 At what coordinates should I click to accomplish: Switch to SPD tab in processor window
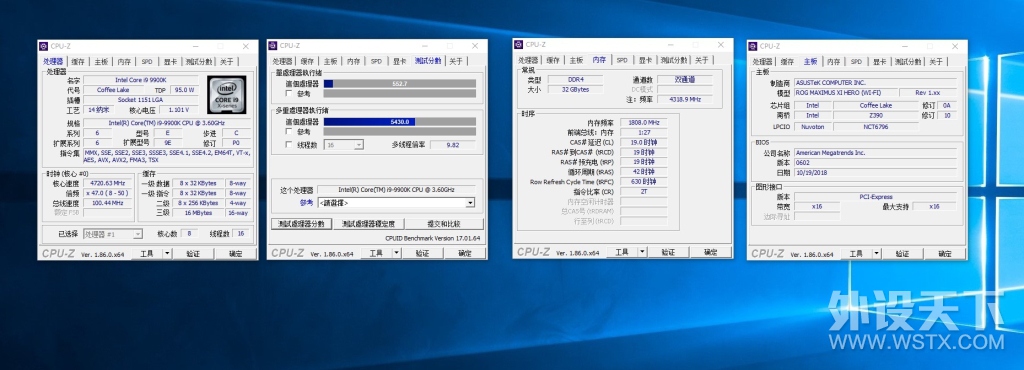coord(147,62)
